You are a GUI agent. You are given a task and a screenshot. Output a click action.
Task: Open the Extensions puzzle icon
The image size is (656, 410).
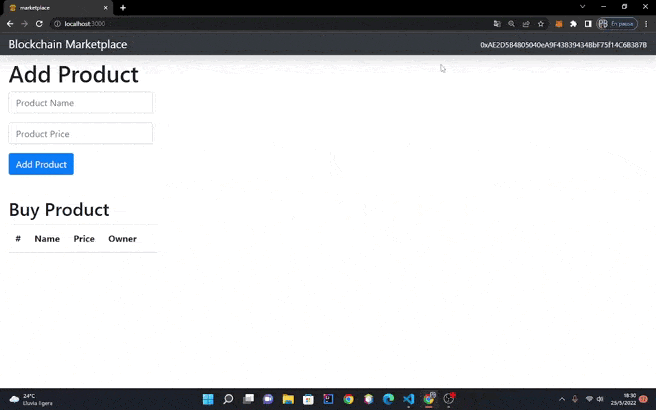[573, 24]
